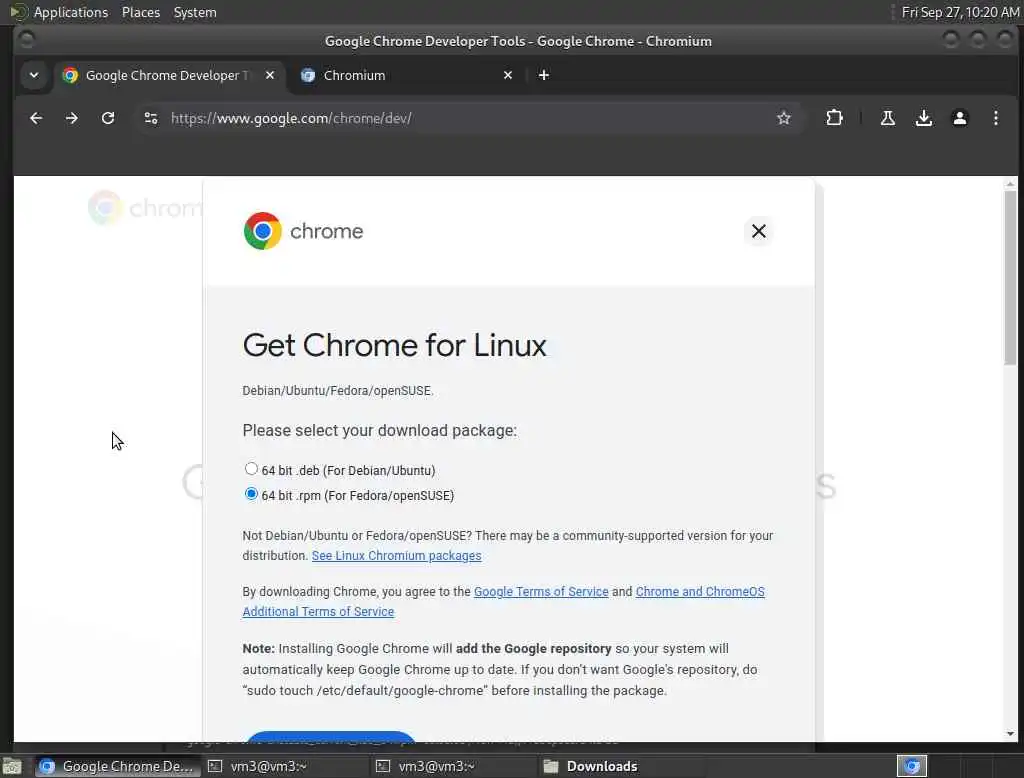Click the scrollbar down arrow
1024x778 pixels.
coord(1010,734)
